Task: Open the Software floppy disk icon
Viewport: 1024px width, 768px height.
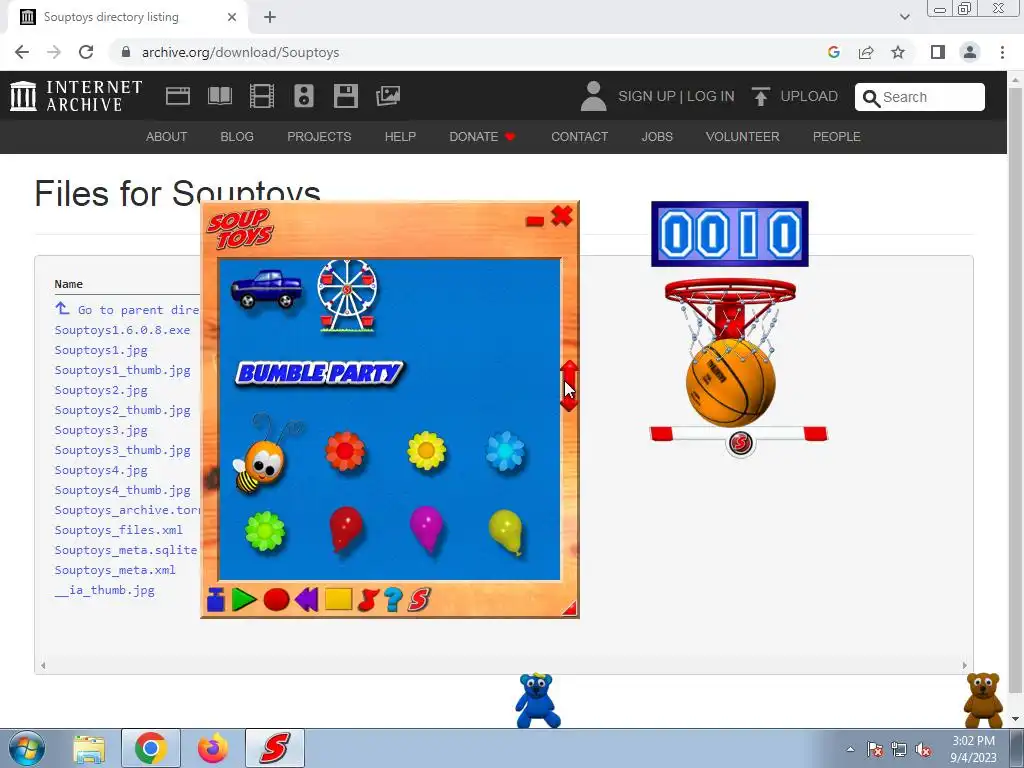Action: click(345, 96)
